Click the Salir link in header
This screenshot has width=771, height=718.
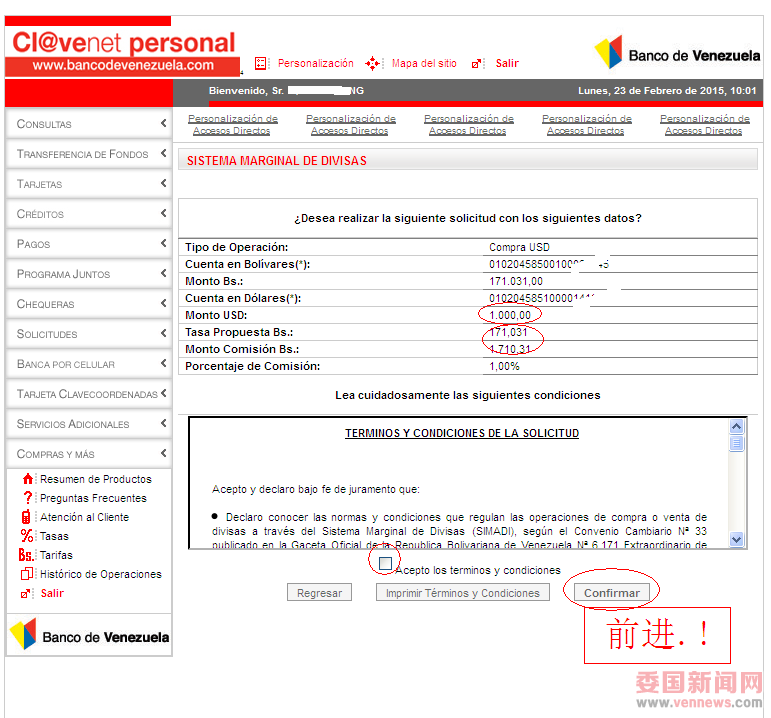click(507, 63)
